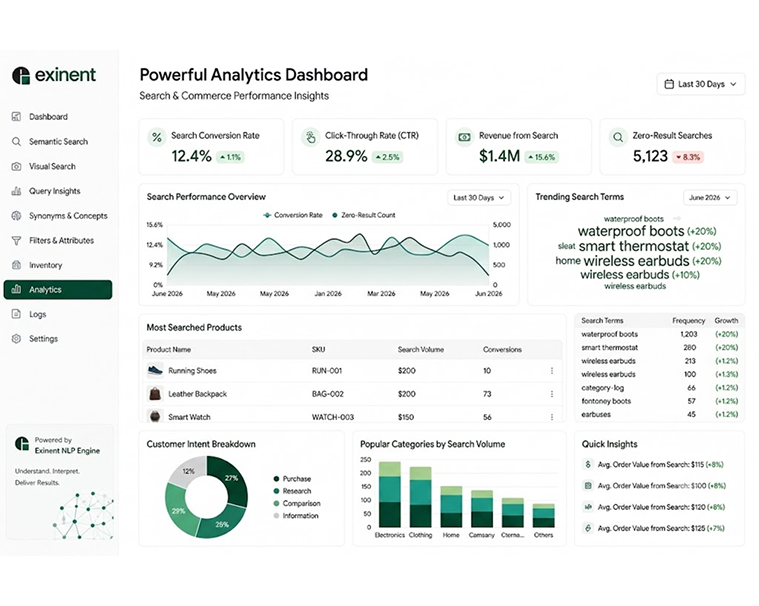Click the exinent logo icon
Image resolution: width=759 pixels, height=606 pixels.
tap(21, 75)
